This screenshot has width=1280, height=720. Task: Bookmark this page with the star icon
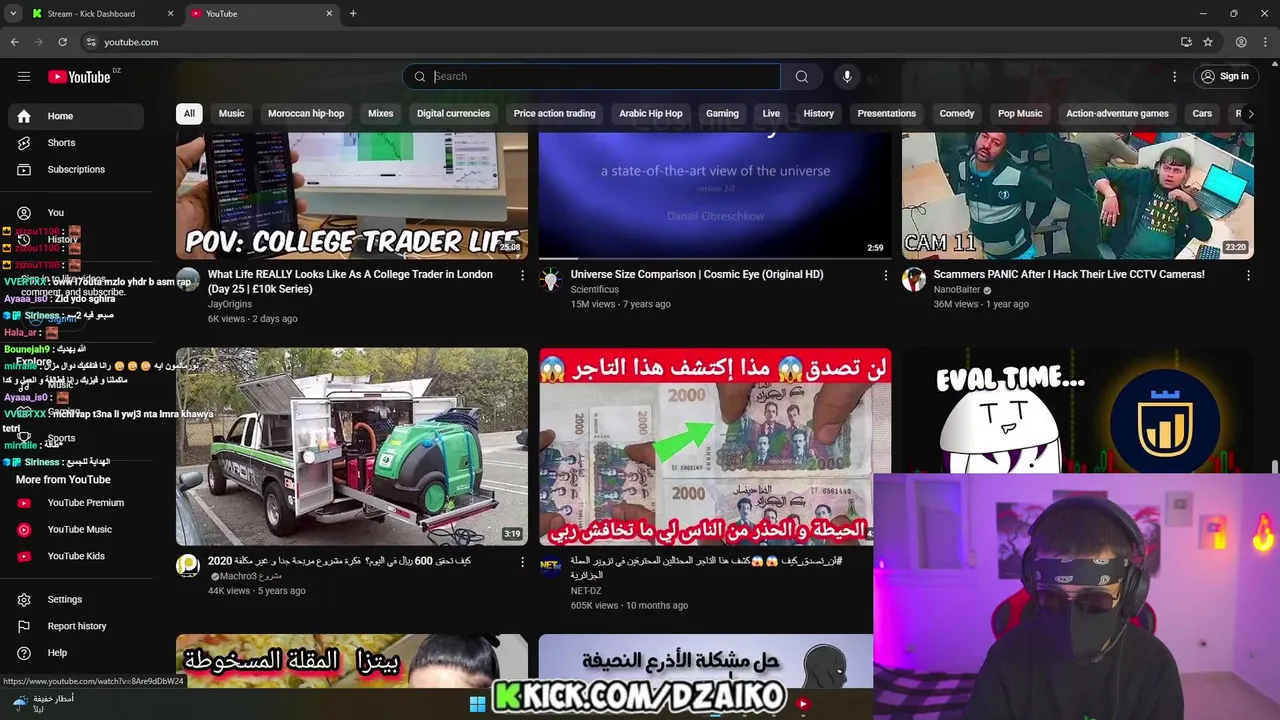coord(1208,42)
